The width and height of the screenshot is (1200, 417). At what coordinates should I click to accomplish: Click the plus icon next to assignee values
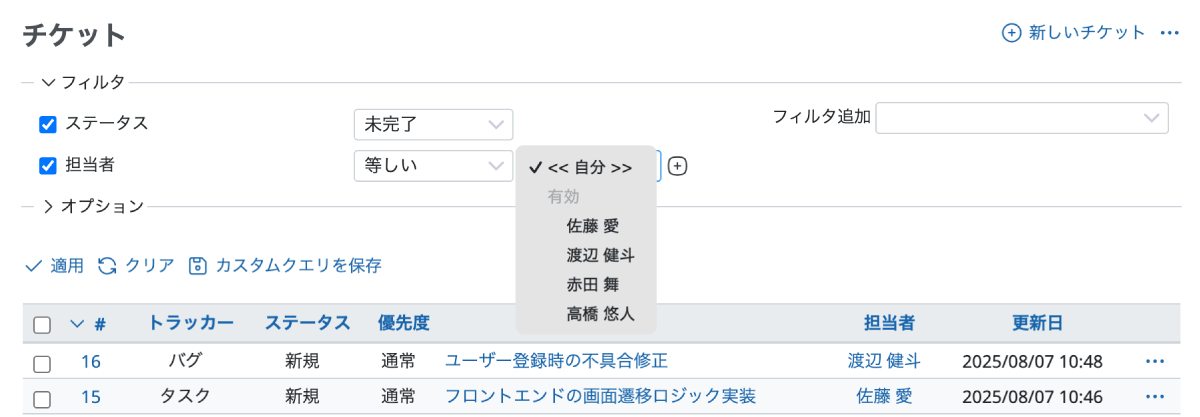677,166
